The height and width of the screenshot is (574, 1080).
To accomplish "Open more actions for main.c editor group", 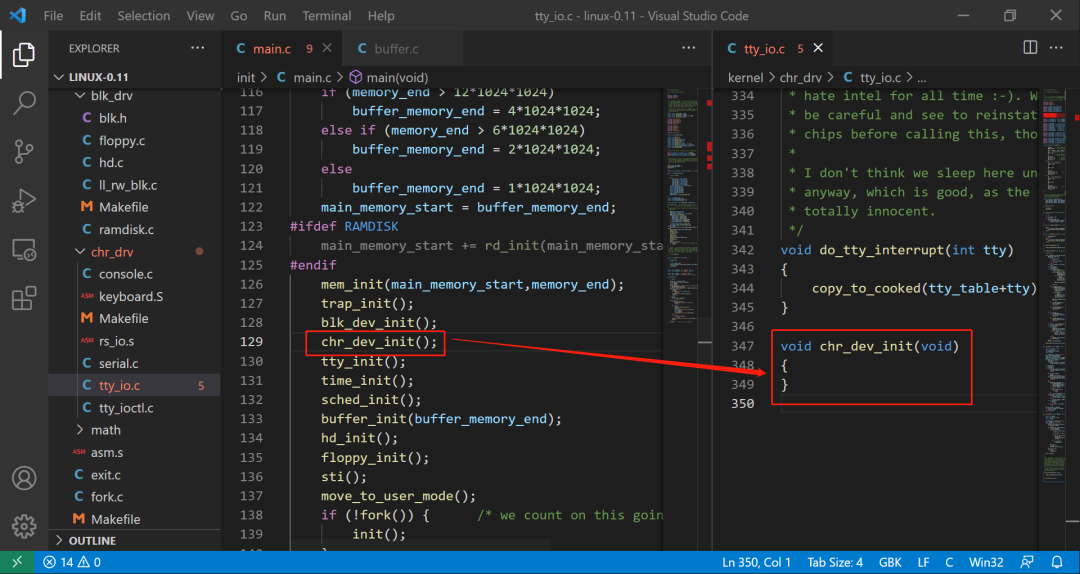I will coord(688,48).
